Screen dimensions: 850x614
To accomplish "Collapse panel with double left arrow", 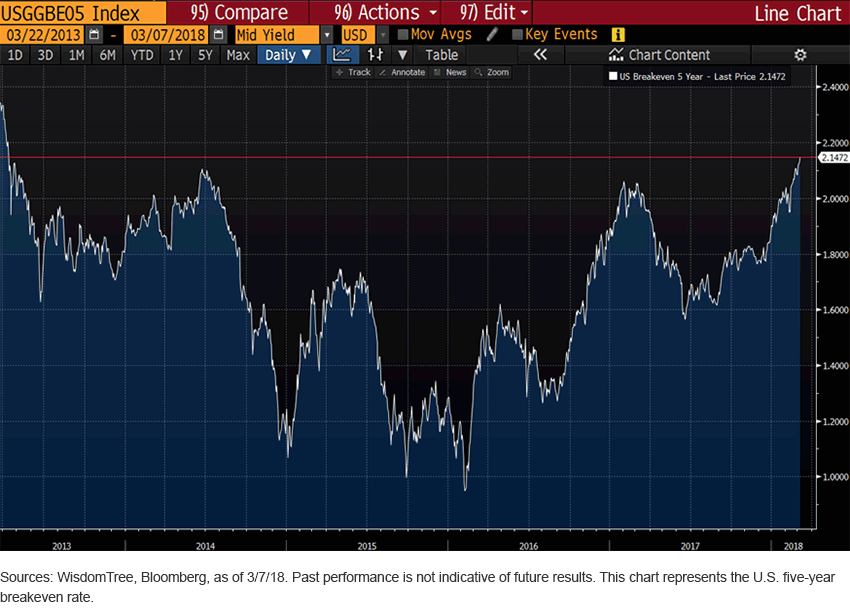I will (x=540, y=55).
